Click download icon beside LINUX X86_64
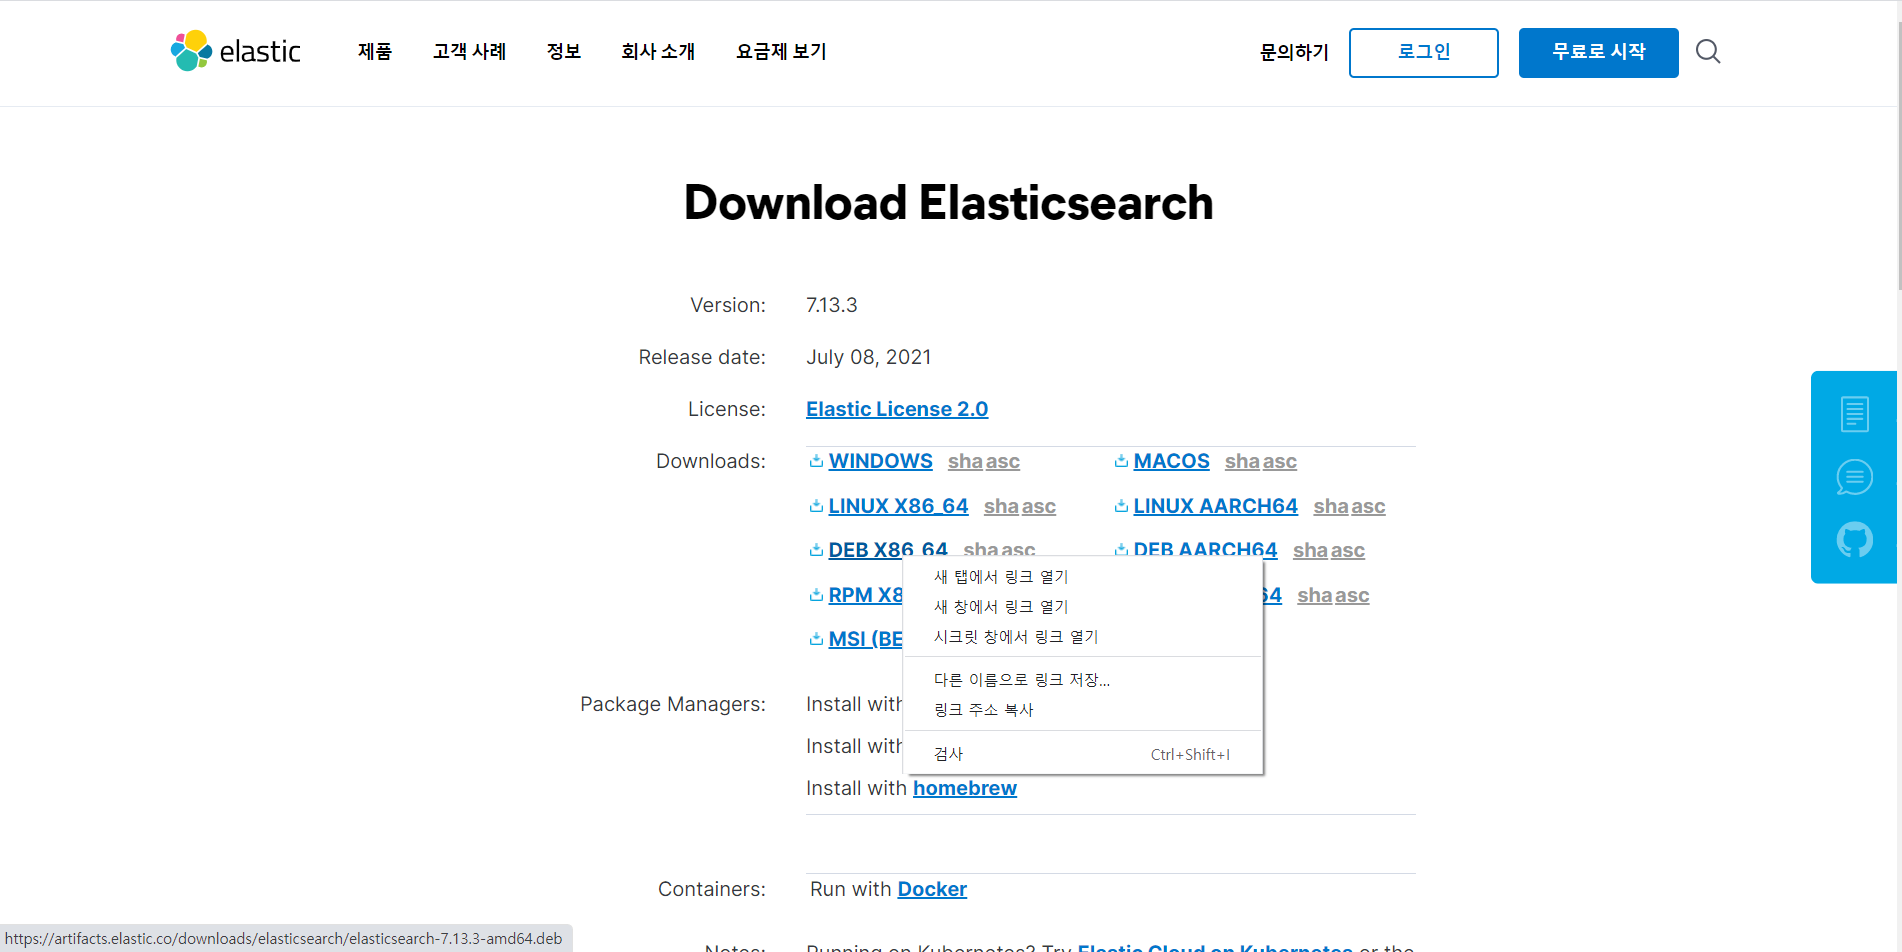The image size is (1902, 952). click(x=816, y=506)
